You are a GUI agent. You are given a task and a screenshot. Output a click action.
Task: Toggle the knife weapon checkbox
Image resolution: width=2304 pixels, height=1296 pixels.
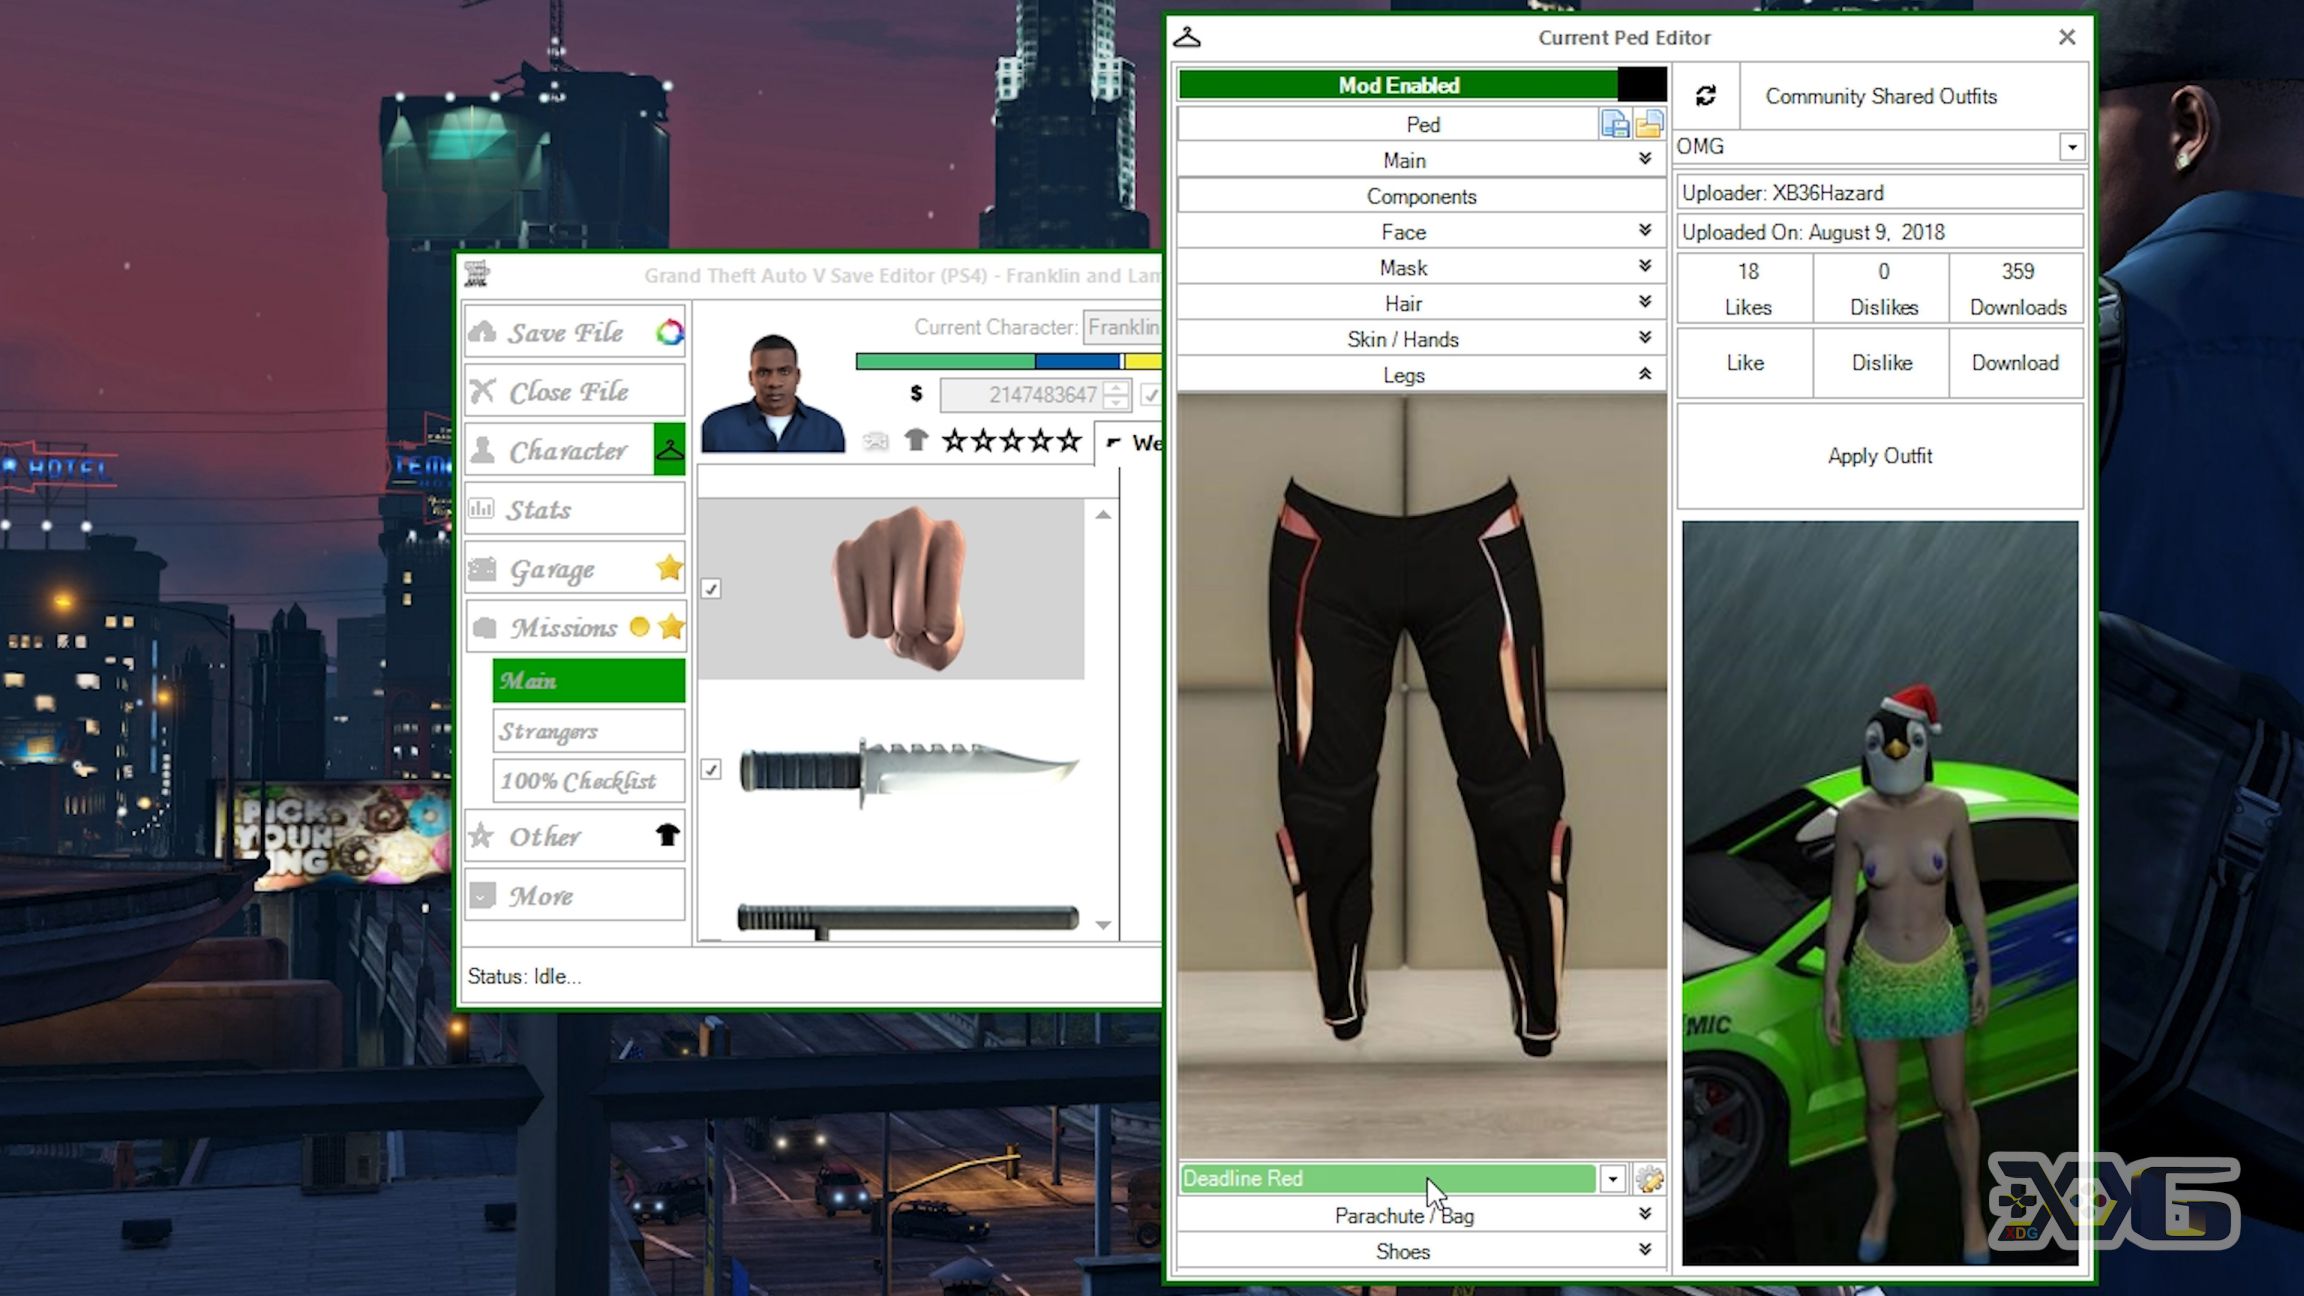point(711,769)
